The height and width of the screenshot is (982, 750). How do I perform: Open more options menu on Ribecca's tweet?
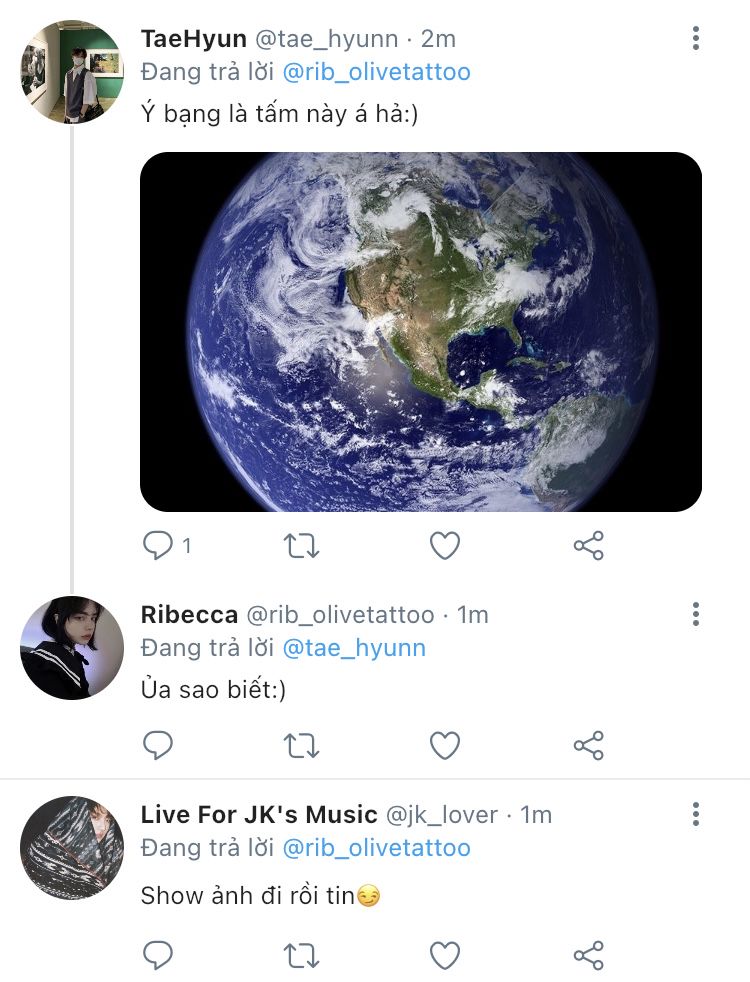[696, 614]
